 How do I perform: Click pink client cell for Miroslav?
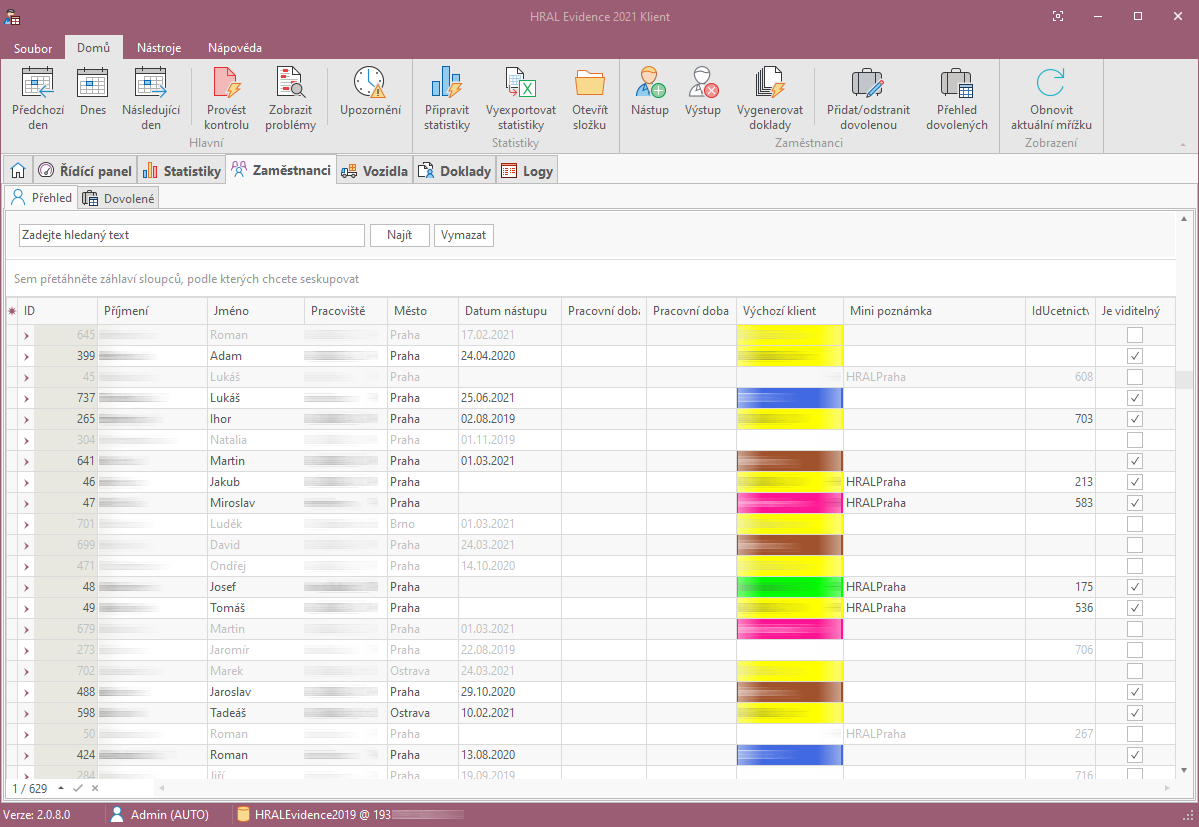point(789,503)
